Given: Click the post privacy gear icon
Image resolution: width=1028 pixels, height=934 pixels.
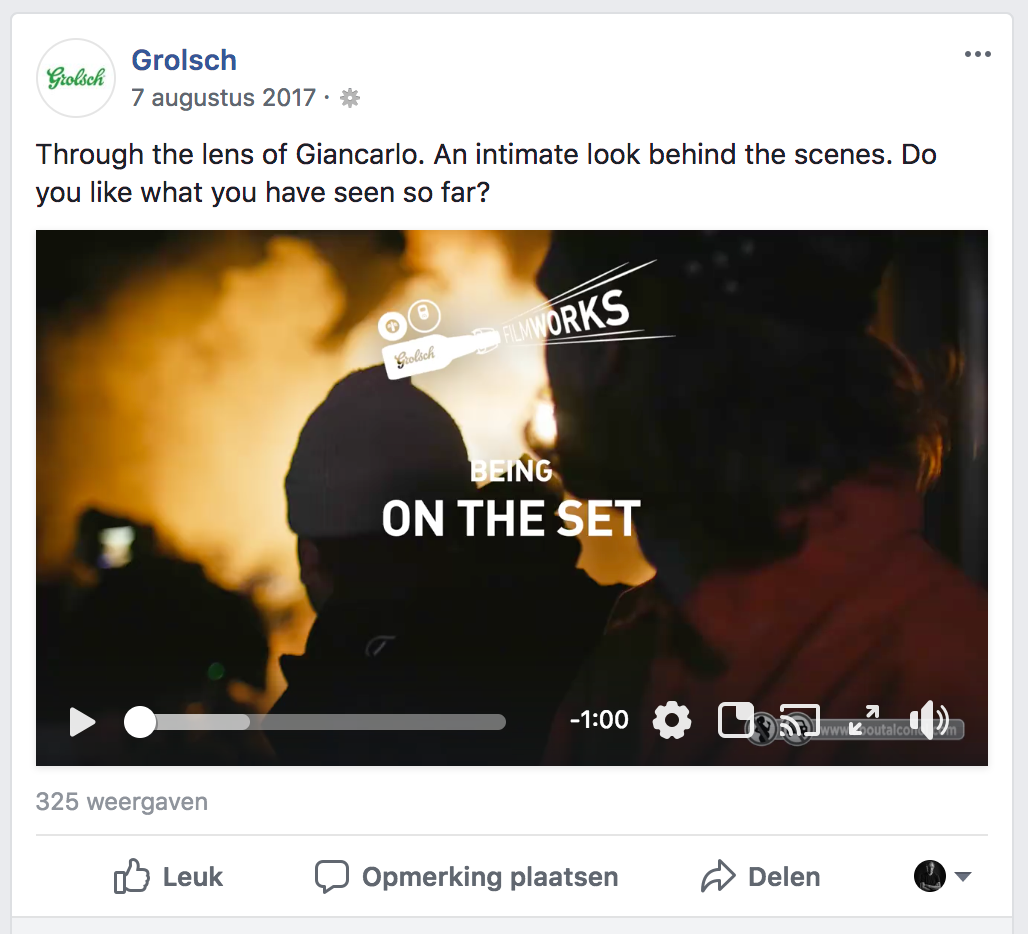Looking at the screenshot, I should tap(349, 98).
